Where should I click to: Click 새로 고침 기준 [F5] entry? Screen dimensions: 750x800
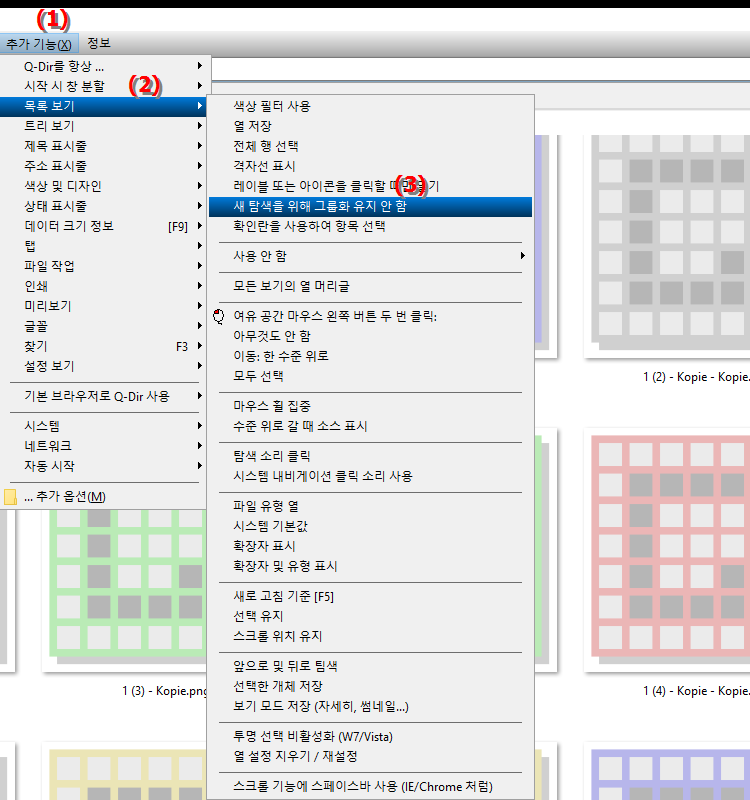[370, 596]
